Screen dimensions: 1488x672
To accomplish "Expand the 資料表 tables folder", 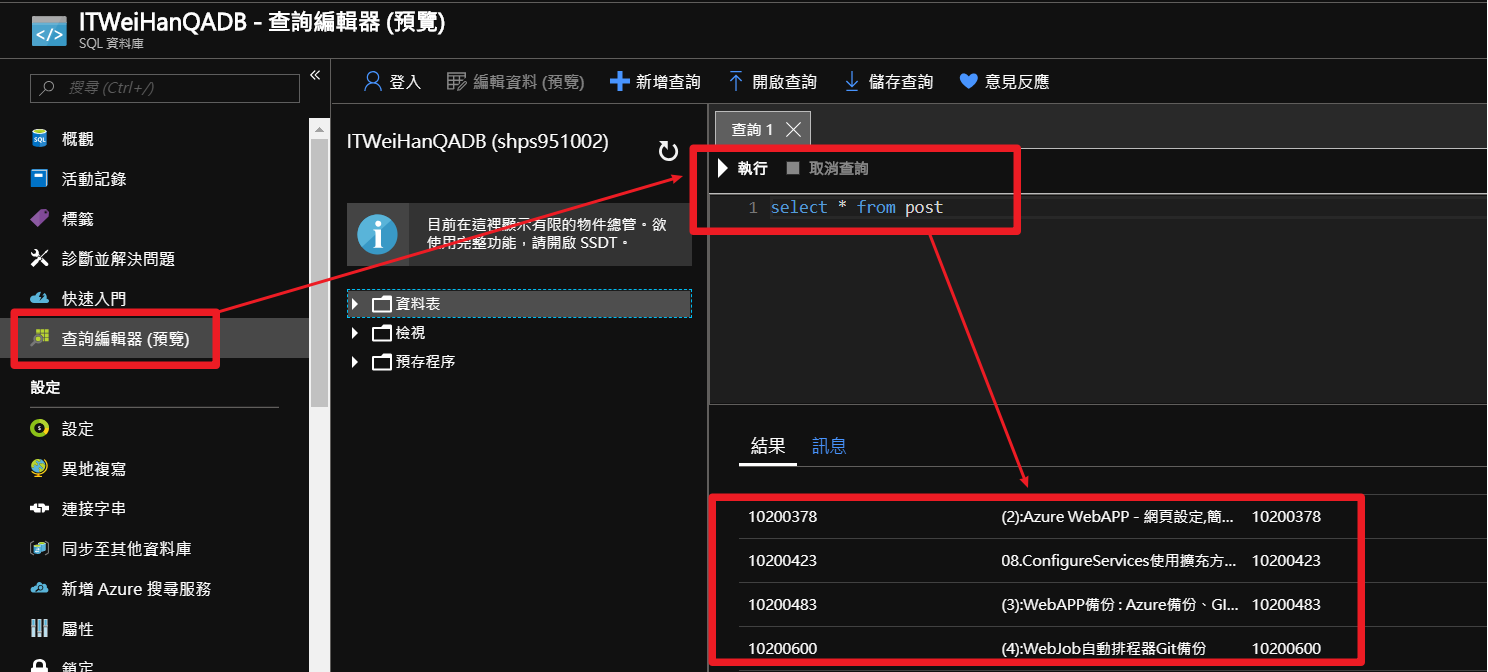I will click(355, 304).
